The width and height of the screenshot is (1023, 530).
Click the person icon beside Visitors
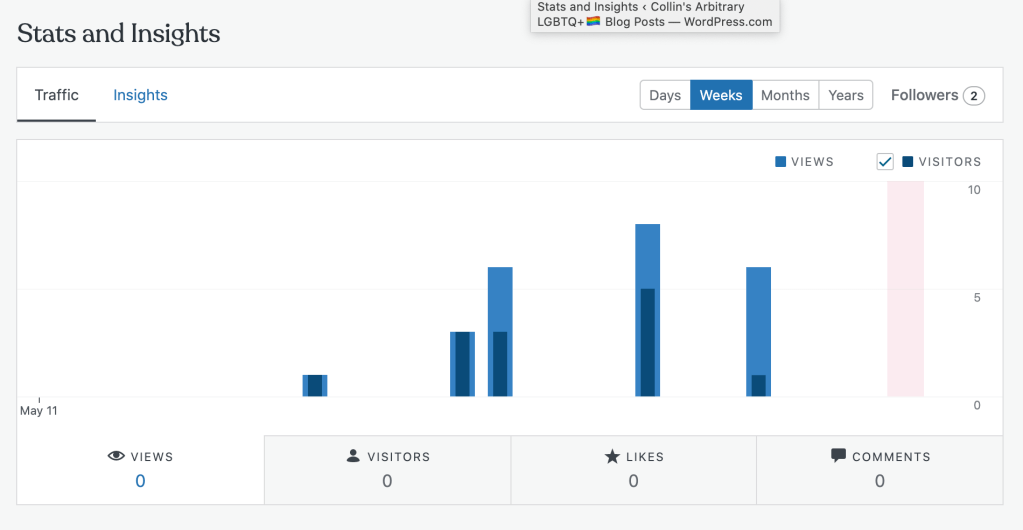tap(353, 456)
